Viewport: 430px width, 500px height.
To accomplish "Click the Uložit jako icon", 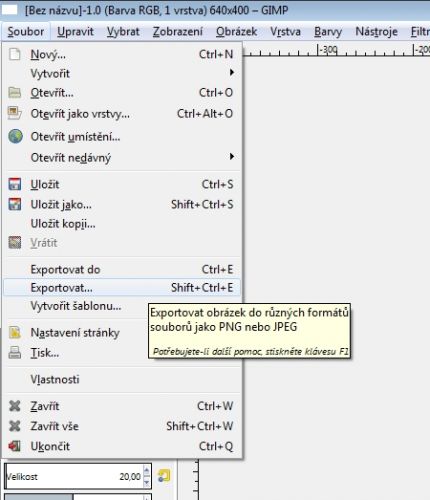I will (x=15, y=204).
